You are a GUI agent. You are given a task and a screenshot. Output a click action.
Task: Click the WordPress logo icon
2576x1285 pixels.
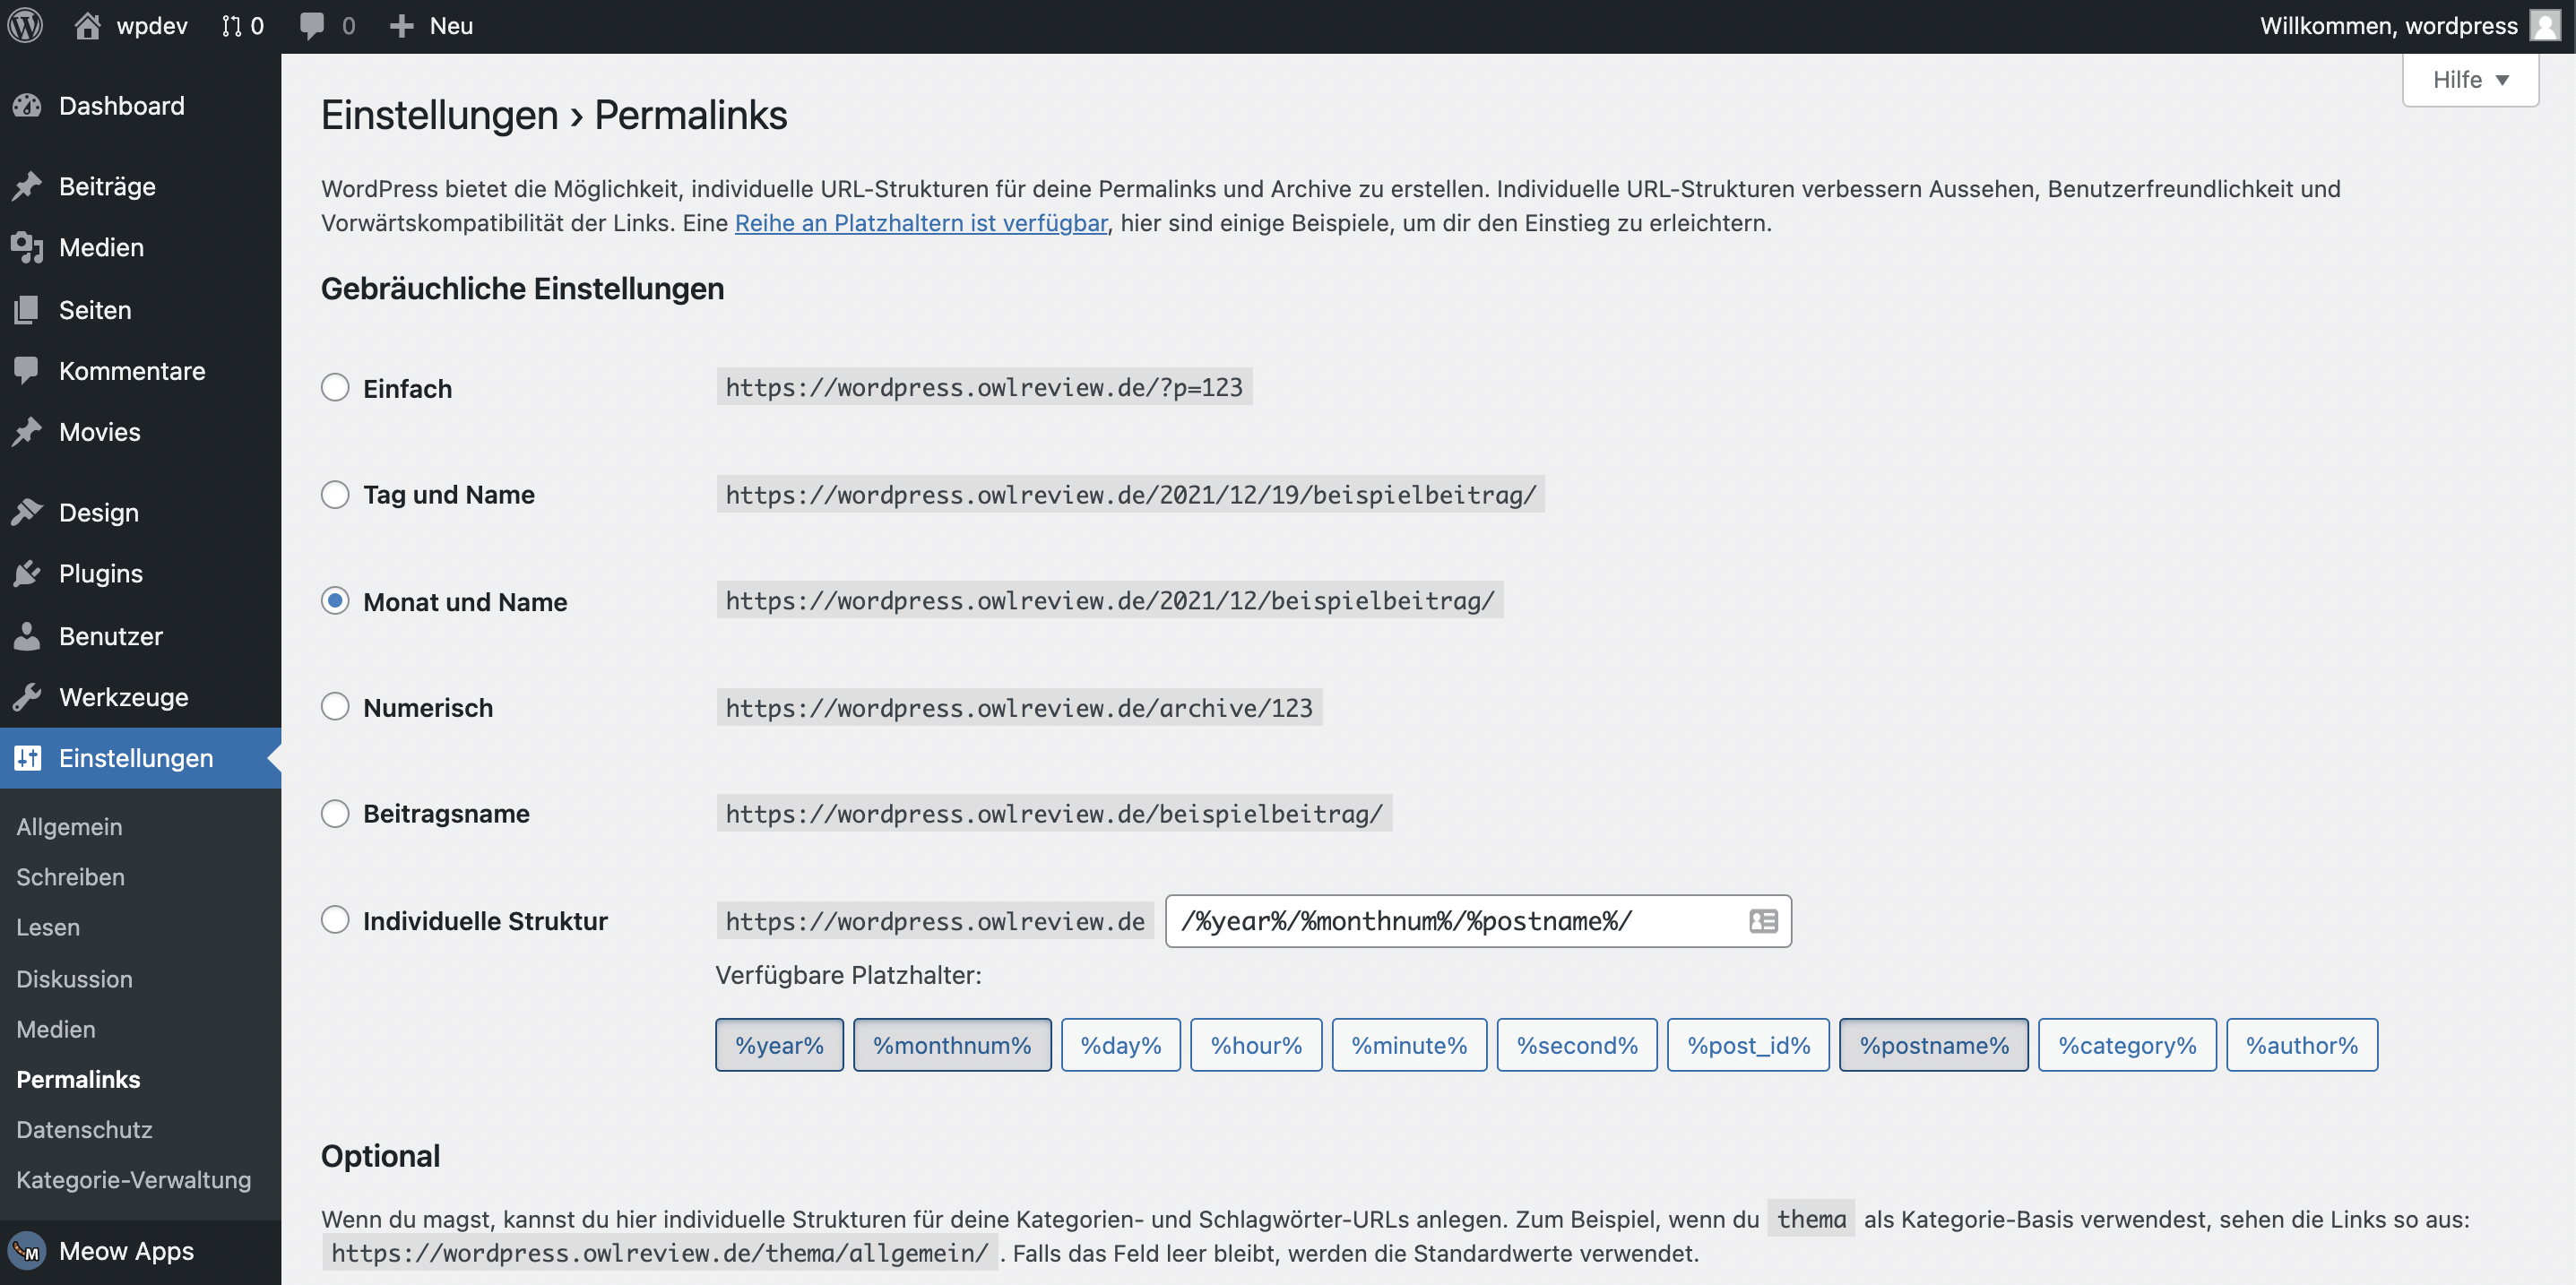click(x=25, y=25)
